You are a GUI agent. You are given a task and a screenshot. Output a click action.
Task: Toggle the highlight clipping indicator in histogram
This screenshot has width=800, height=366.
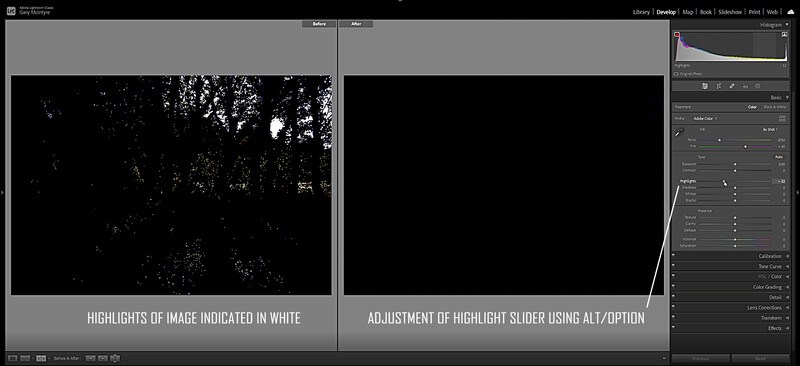click(x=784, y=35)
